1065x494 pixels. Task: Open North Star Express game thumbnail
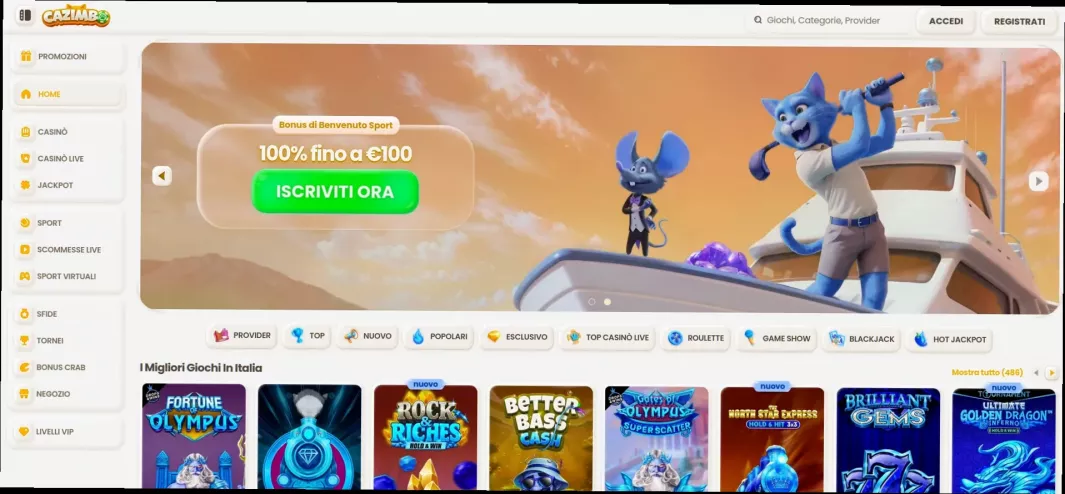[772, 440]
